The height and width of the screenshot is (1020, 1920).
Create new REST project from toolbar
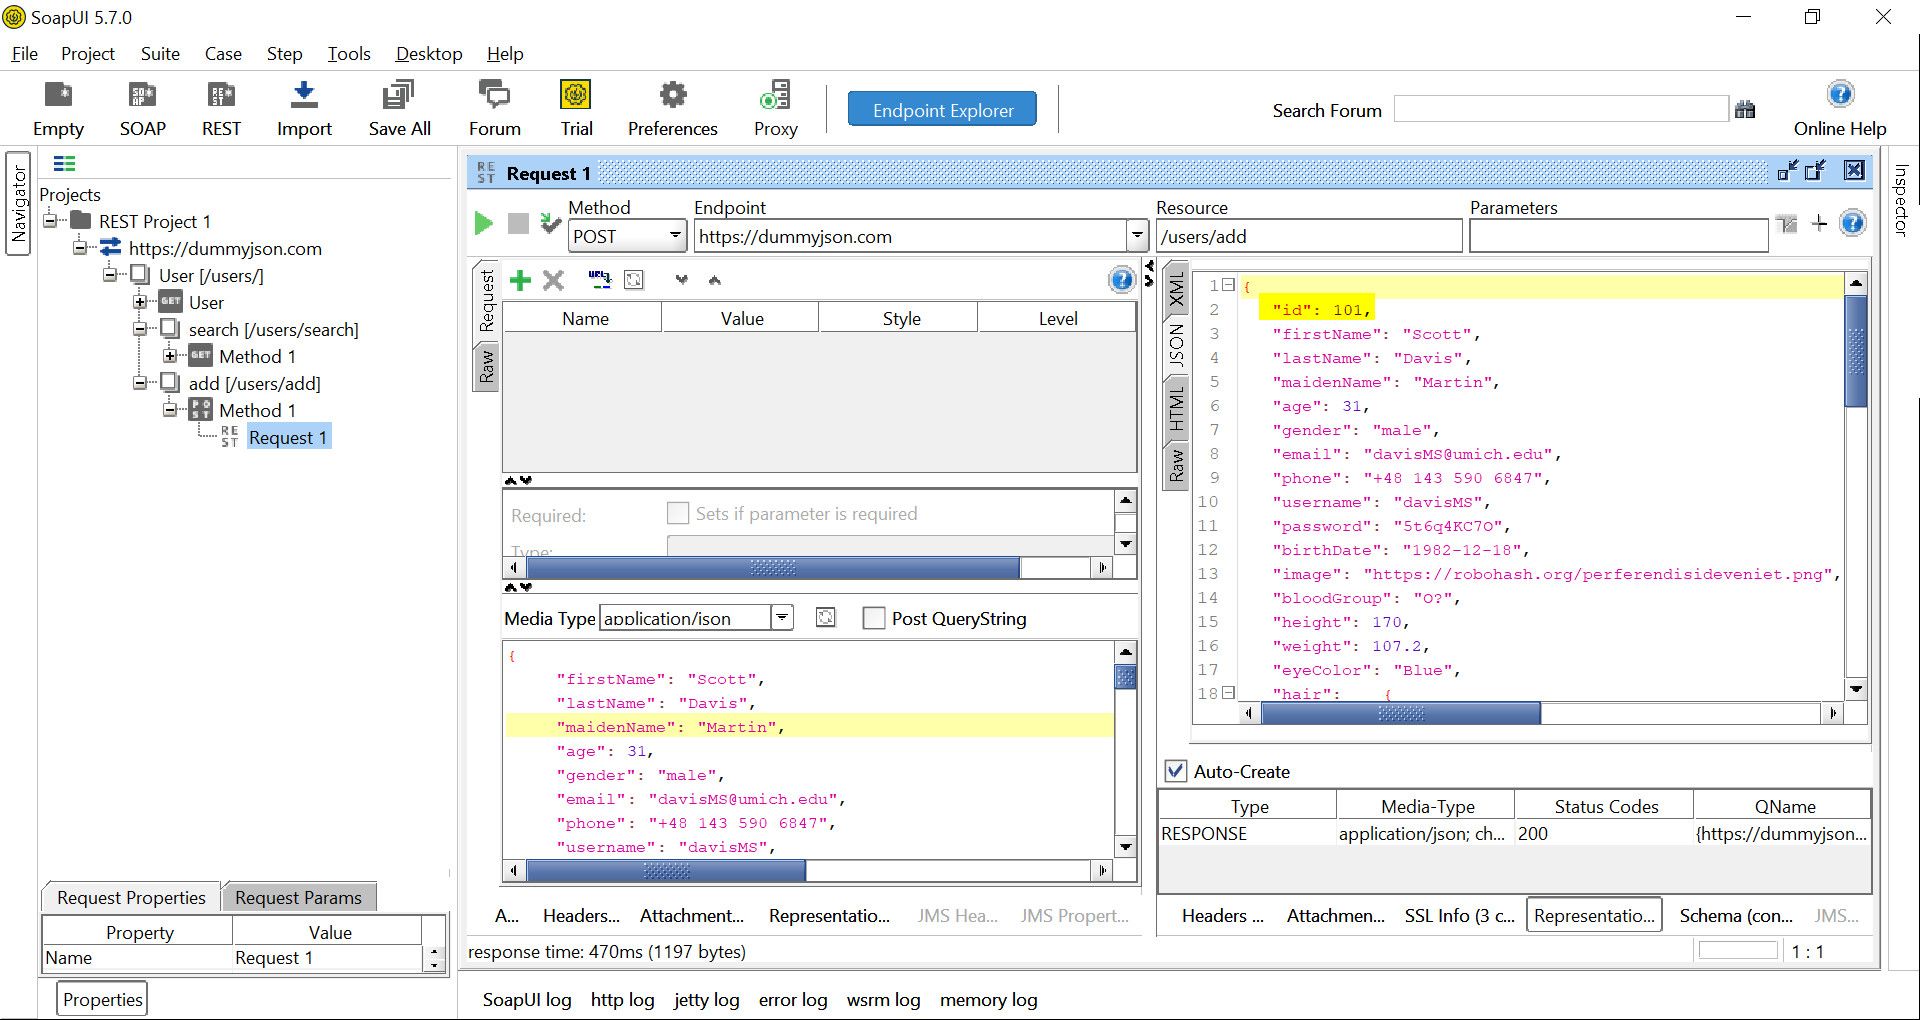(x=221, y=96)
